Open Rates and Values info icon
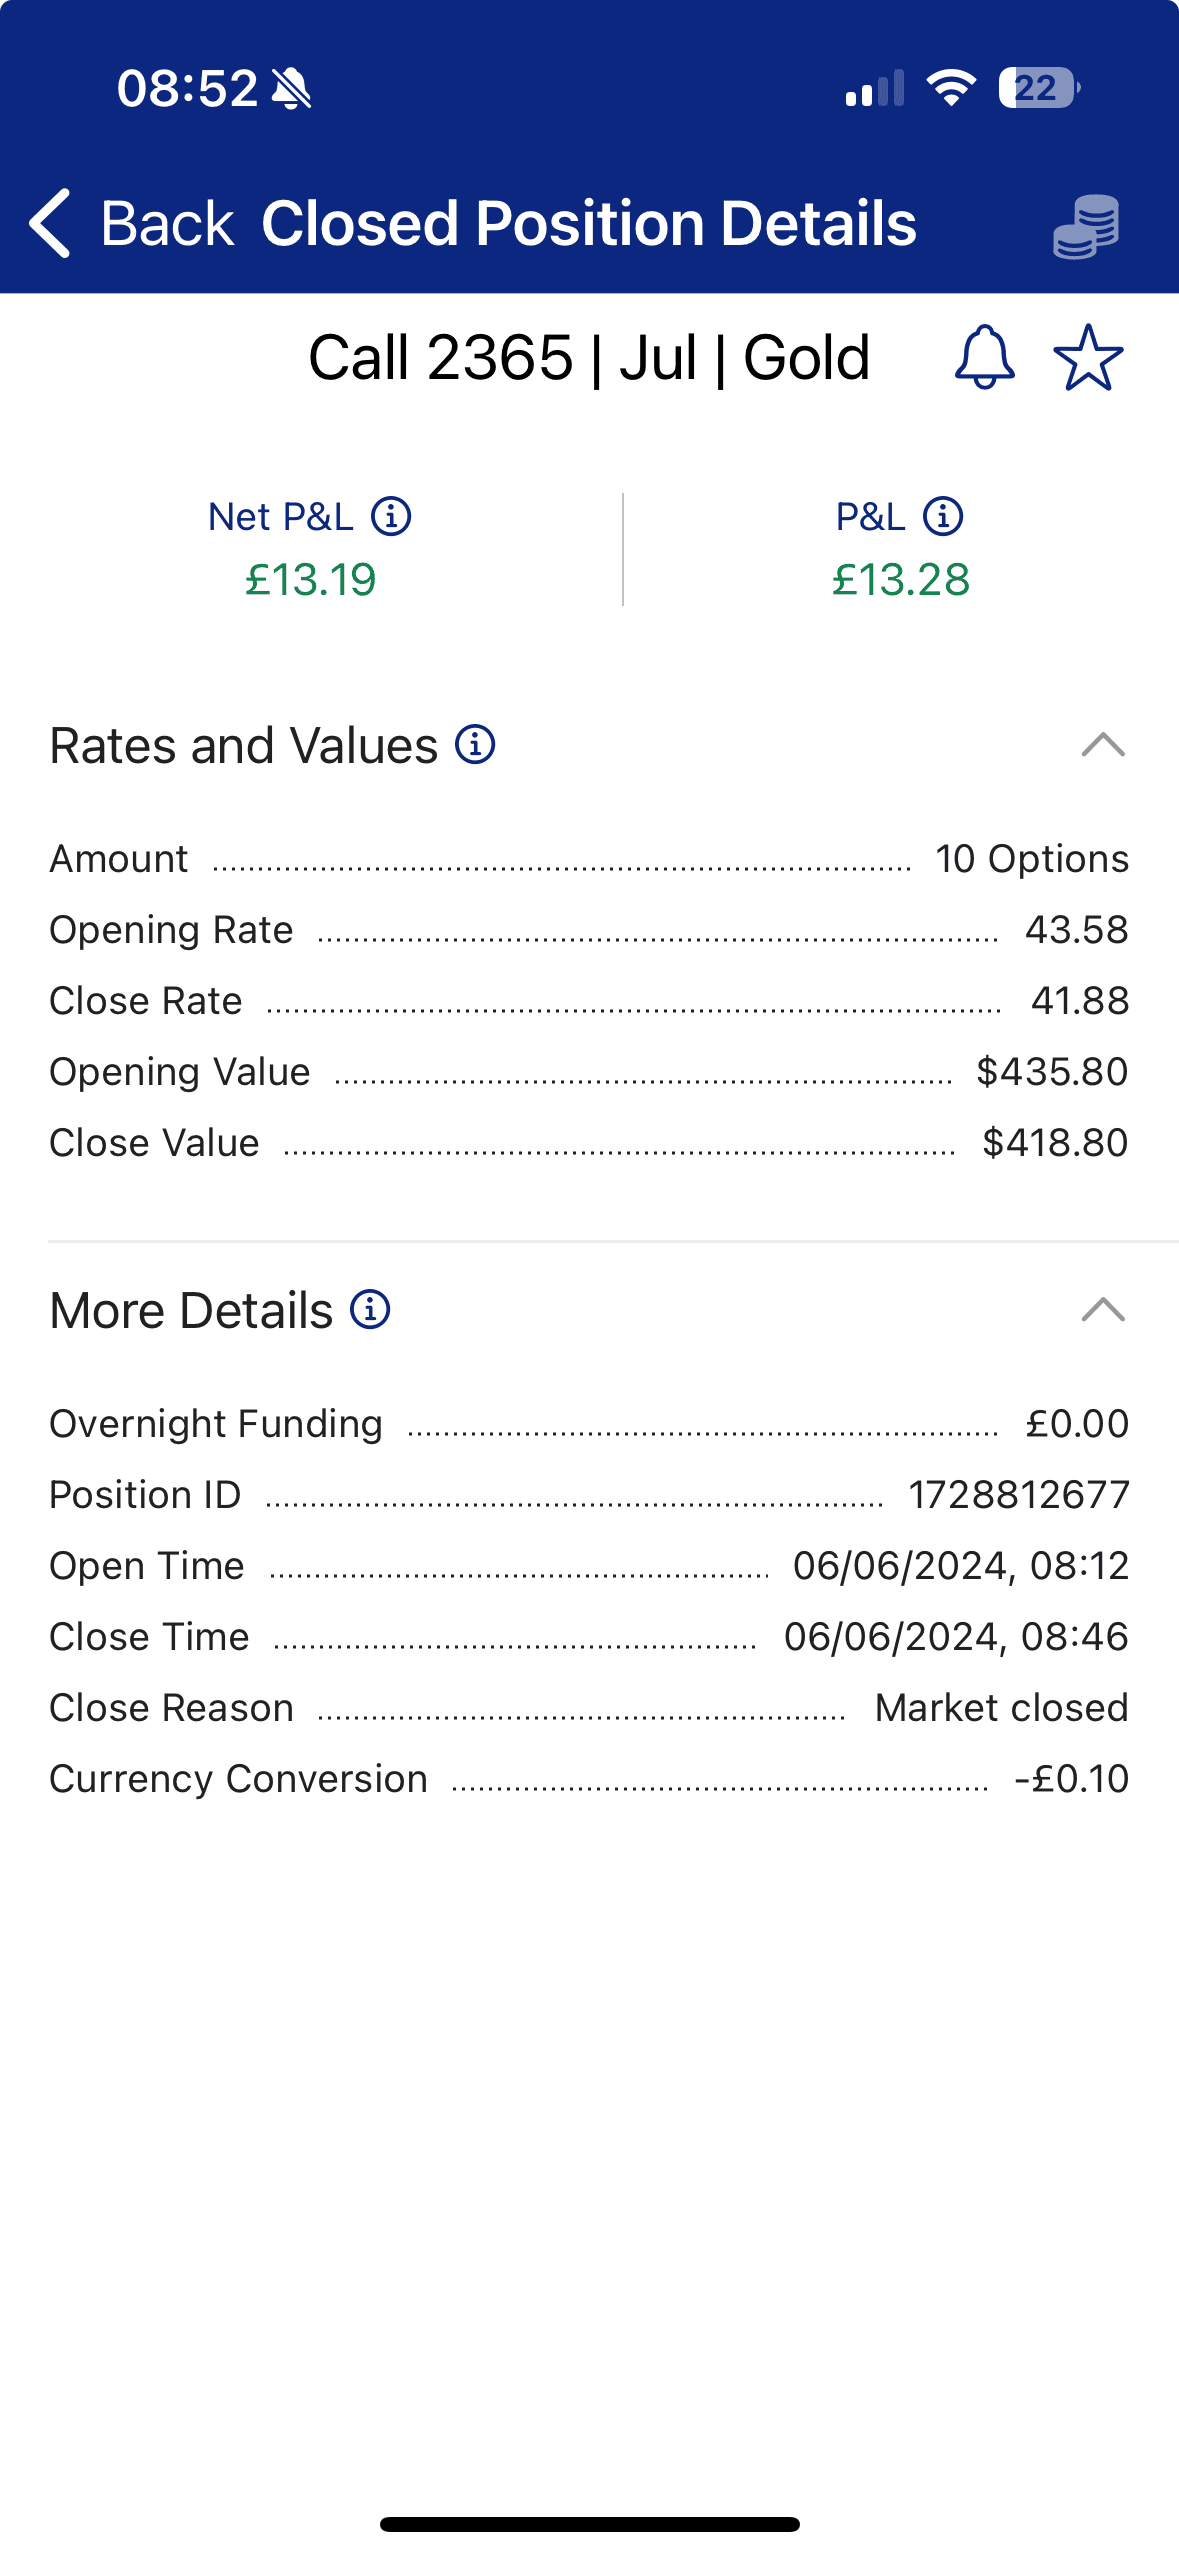The image size is (1179, 2556). click(475, 745)
